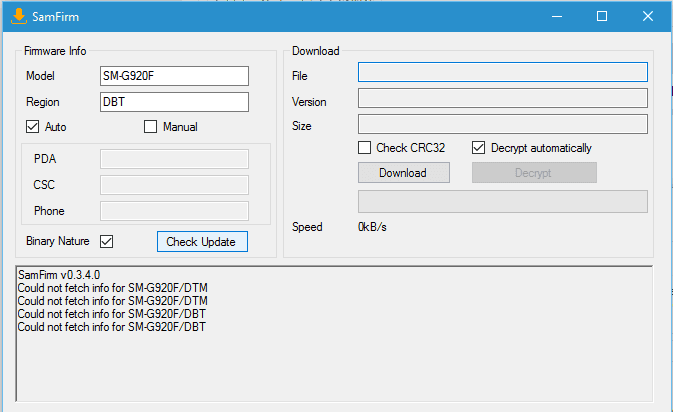
Task: Click the Model input field
Action: click(x=174, y=76)
